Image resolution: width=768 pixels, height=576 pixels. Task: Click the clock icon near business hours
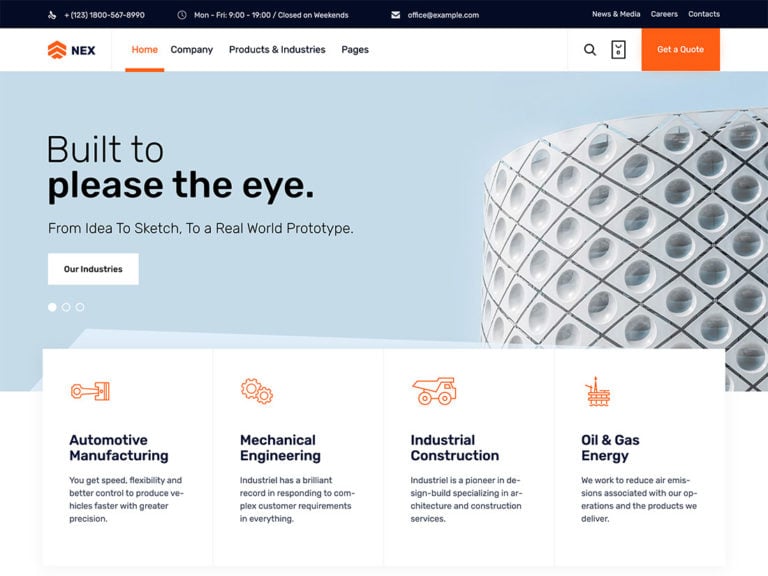tap(182, 15)
